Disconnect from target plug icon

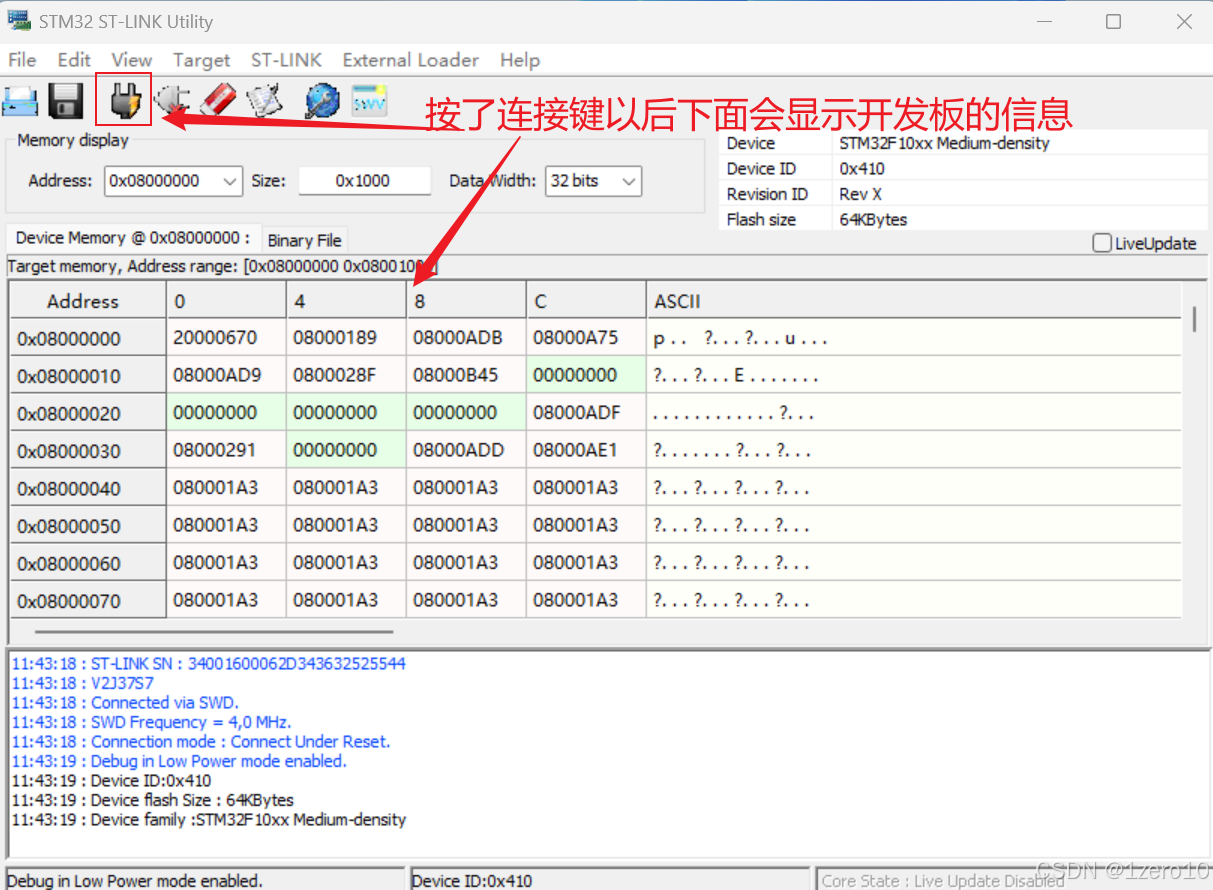point(171,100)
